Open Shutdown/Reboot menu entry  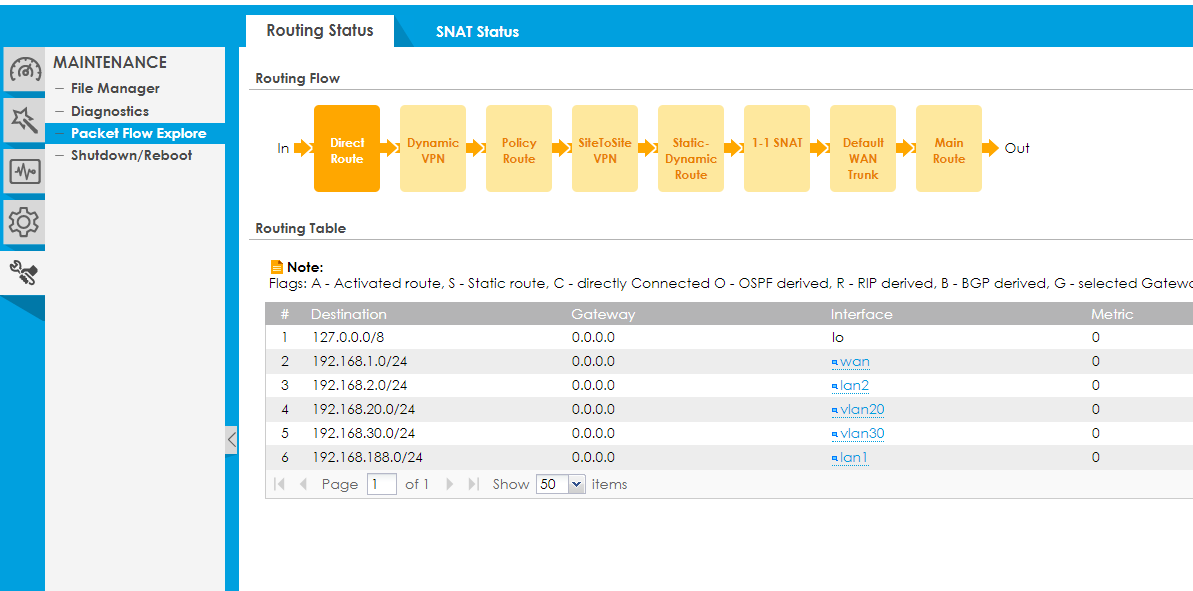click(x=131, y=155)
